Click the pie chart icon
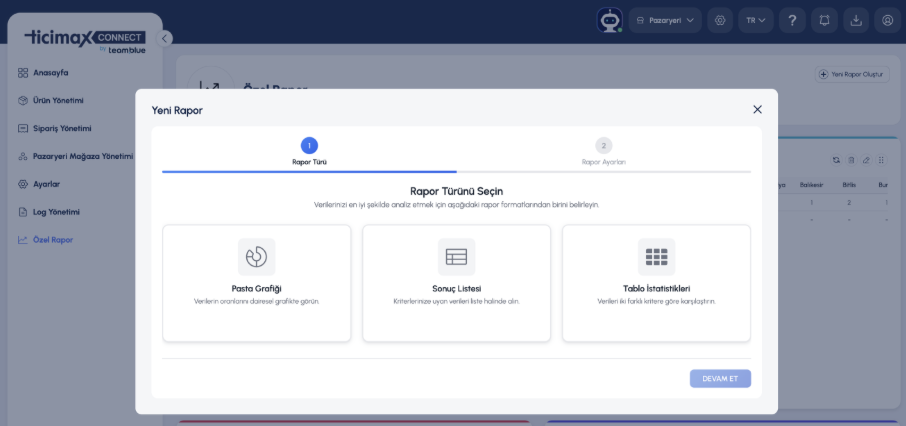906x426 pixels. click(x=257, y=257)
